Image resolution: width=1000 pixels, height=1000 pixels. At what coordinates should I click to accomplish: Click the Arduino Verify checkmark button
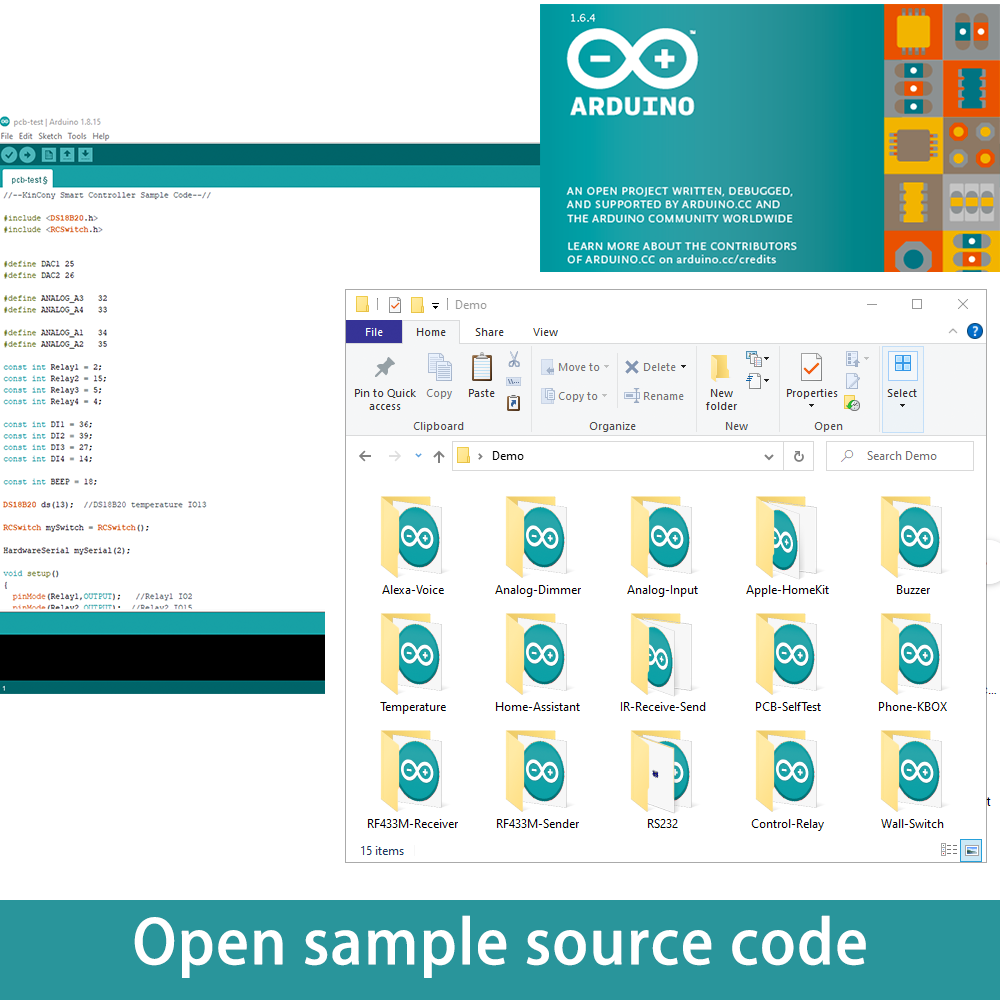click(10, 154)
